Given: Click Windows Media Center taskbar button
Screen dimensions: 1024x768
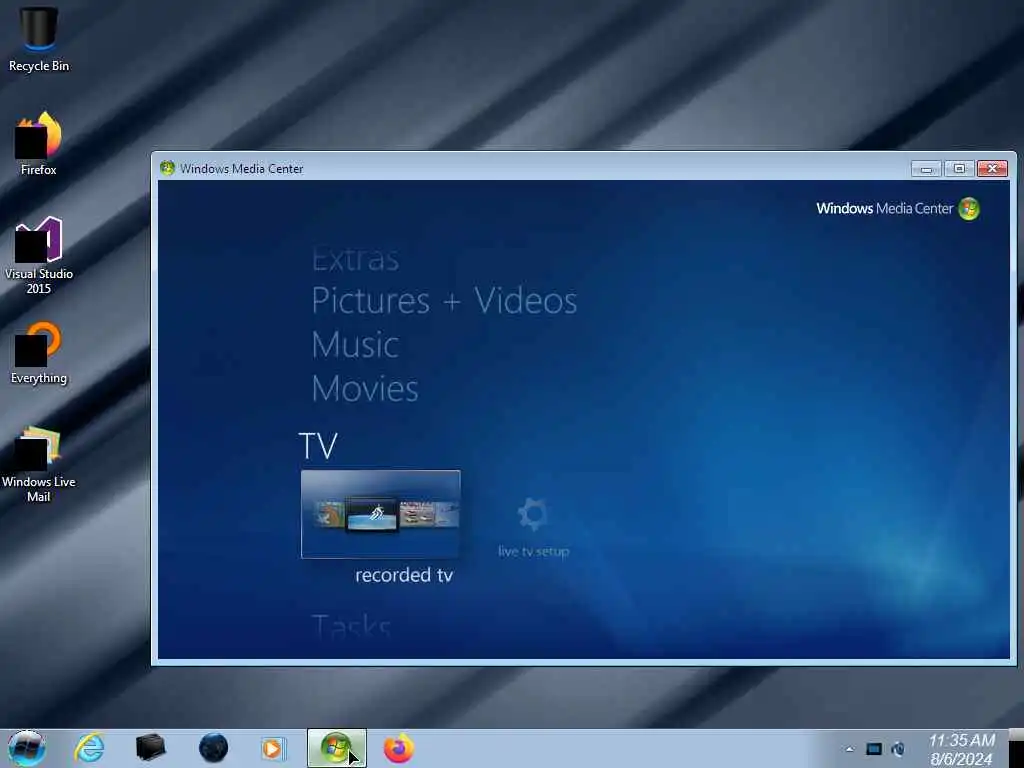Looking at the screenshot, I should click(336, 748).
